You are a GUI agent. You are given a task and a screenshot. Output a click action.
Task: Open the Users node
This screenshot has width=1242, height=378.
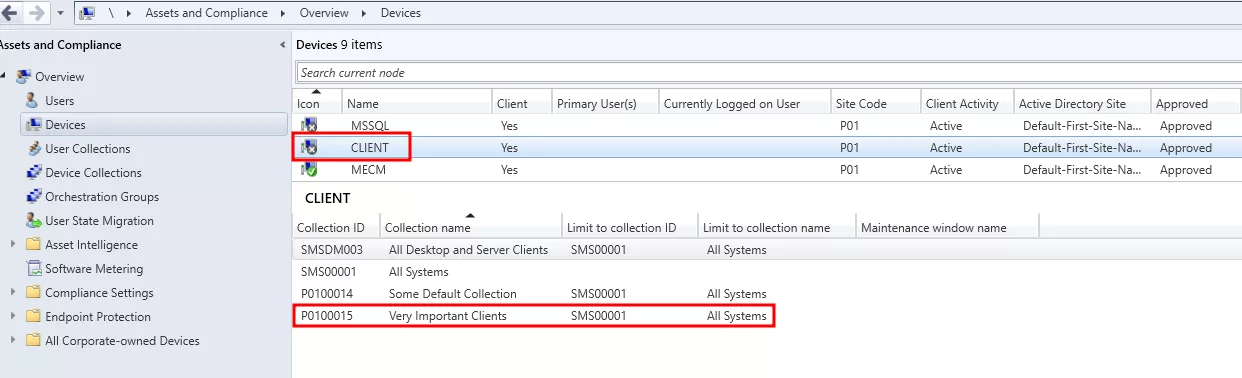59,101
